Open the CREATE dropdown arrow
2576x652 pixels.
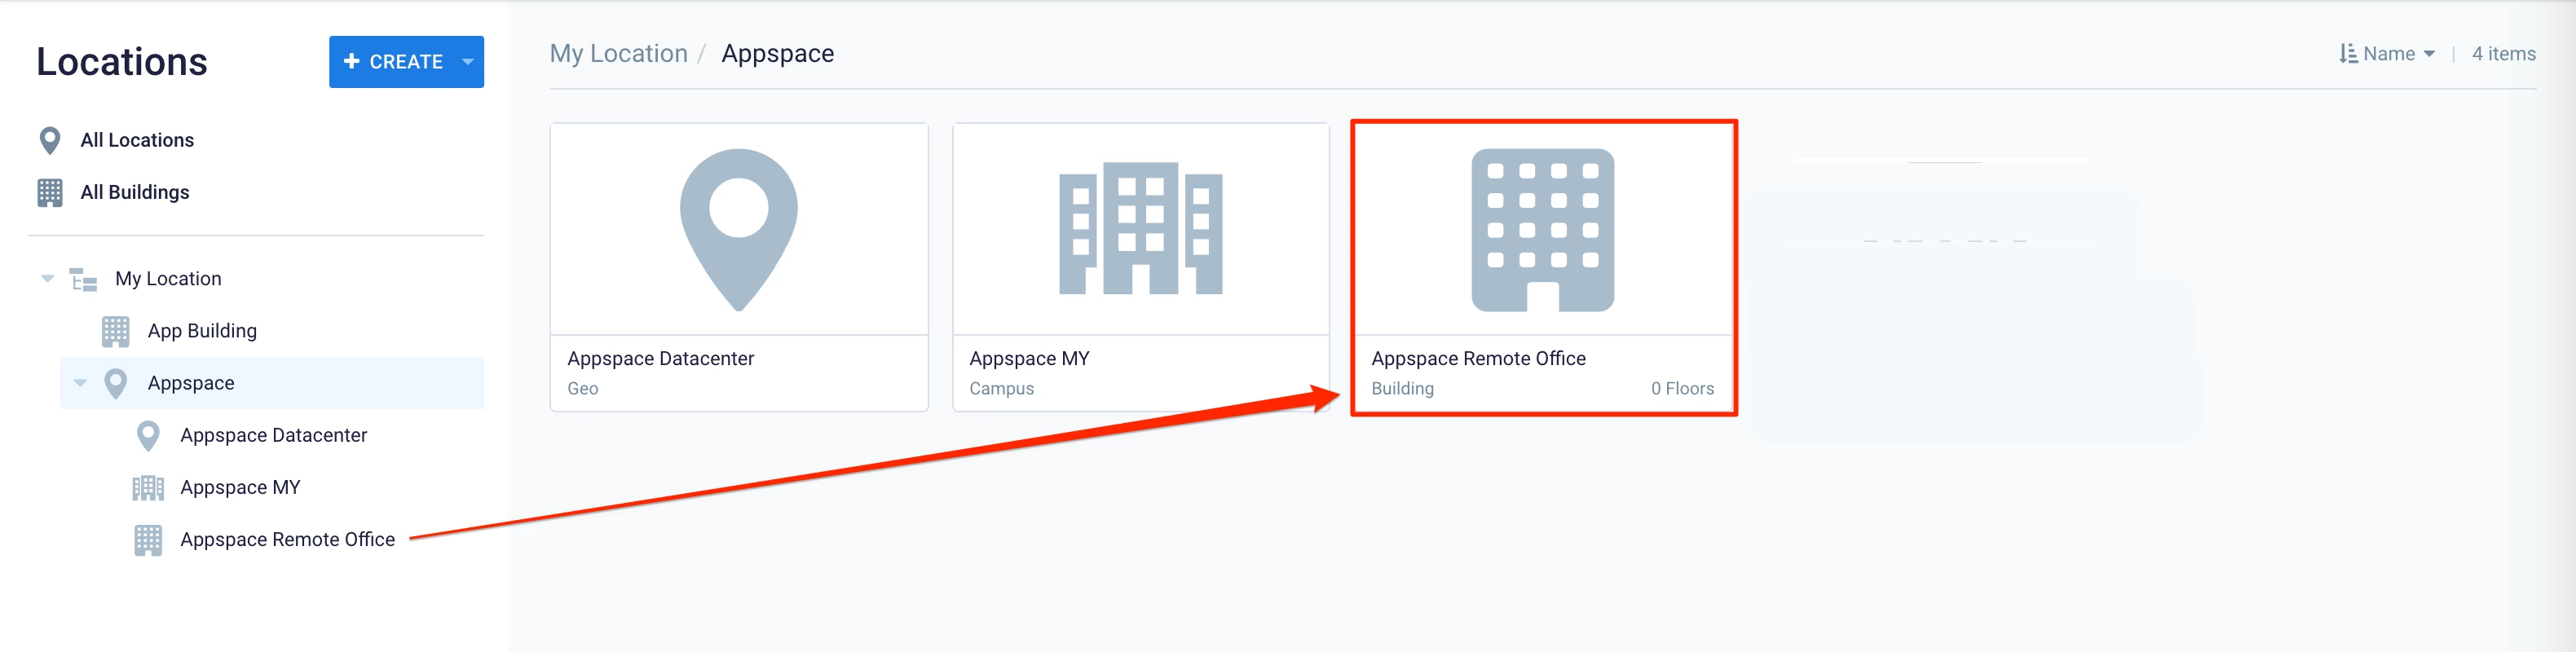coord(468,62)
